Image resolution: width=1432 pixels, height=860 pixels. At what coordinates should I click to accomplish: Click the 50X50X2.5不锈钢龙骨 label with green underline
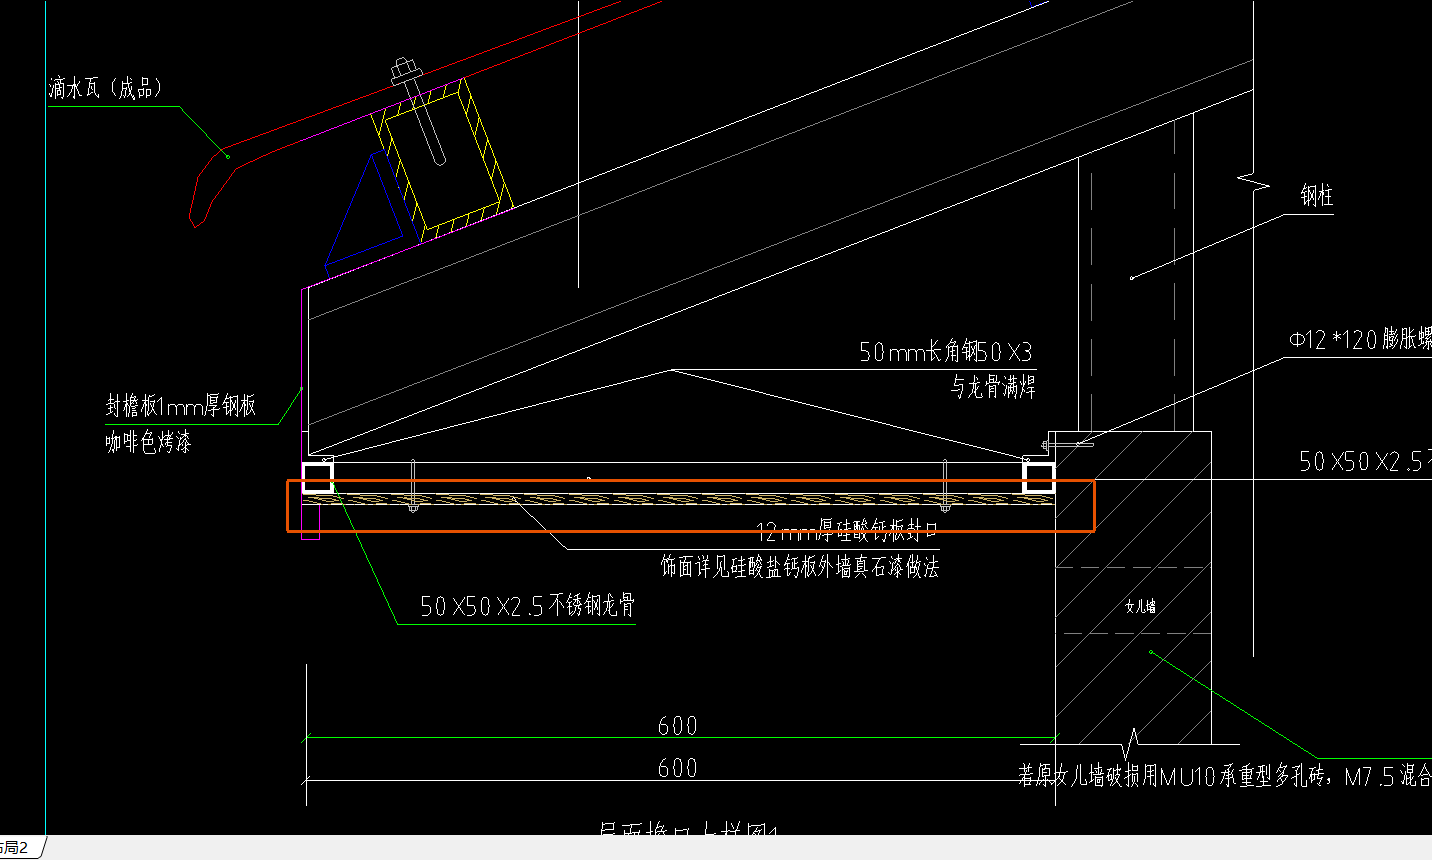[527, 605]
